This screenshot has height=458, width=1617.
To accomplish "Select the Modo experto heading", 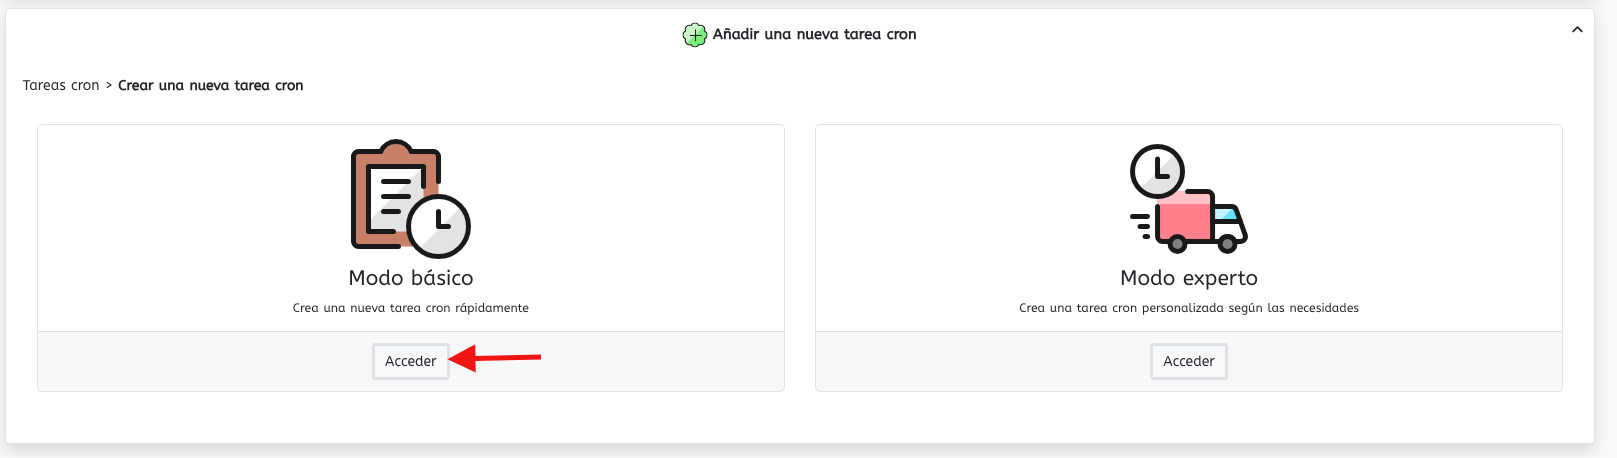I will (x=1189, y=278).
